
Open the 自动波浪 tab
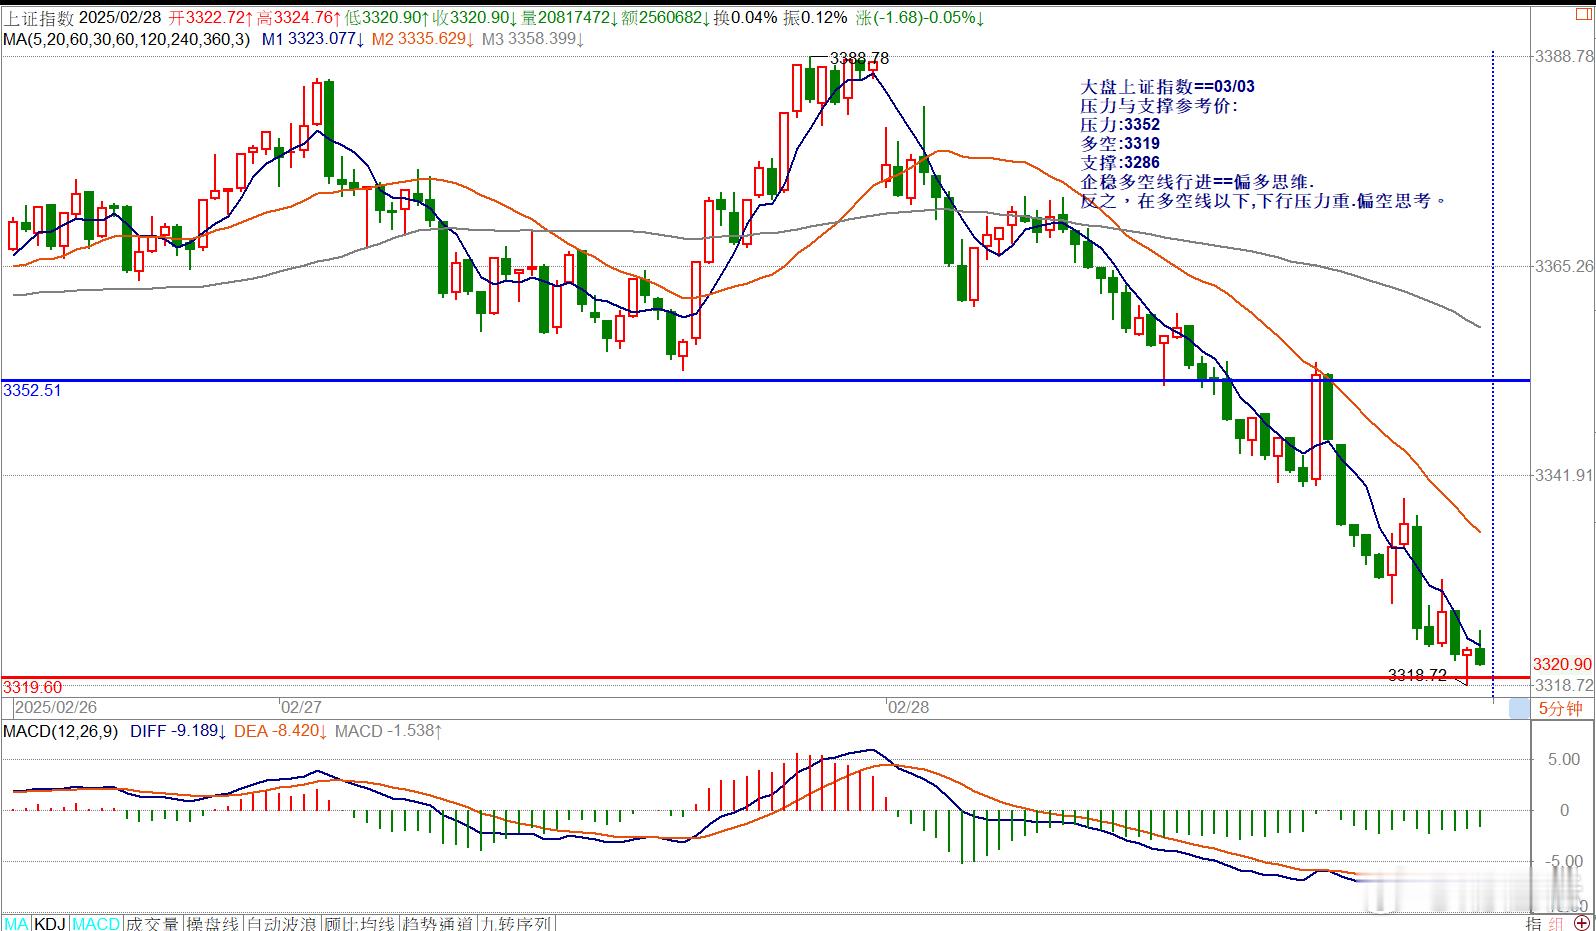[x=282, y=923]
